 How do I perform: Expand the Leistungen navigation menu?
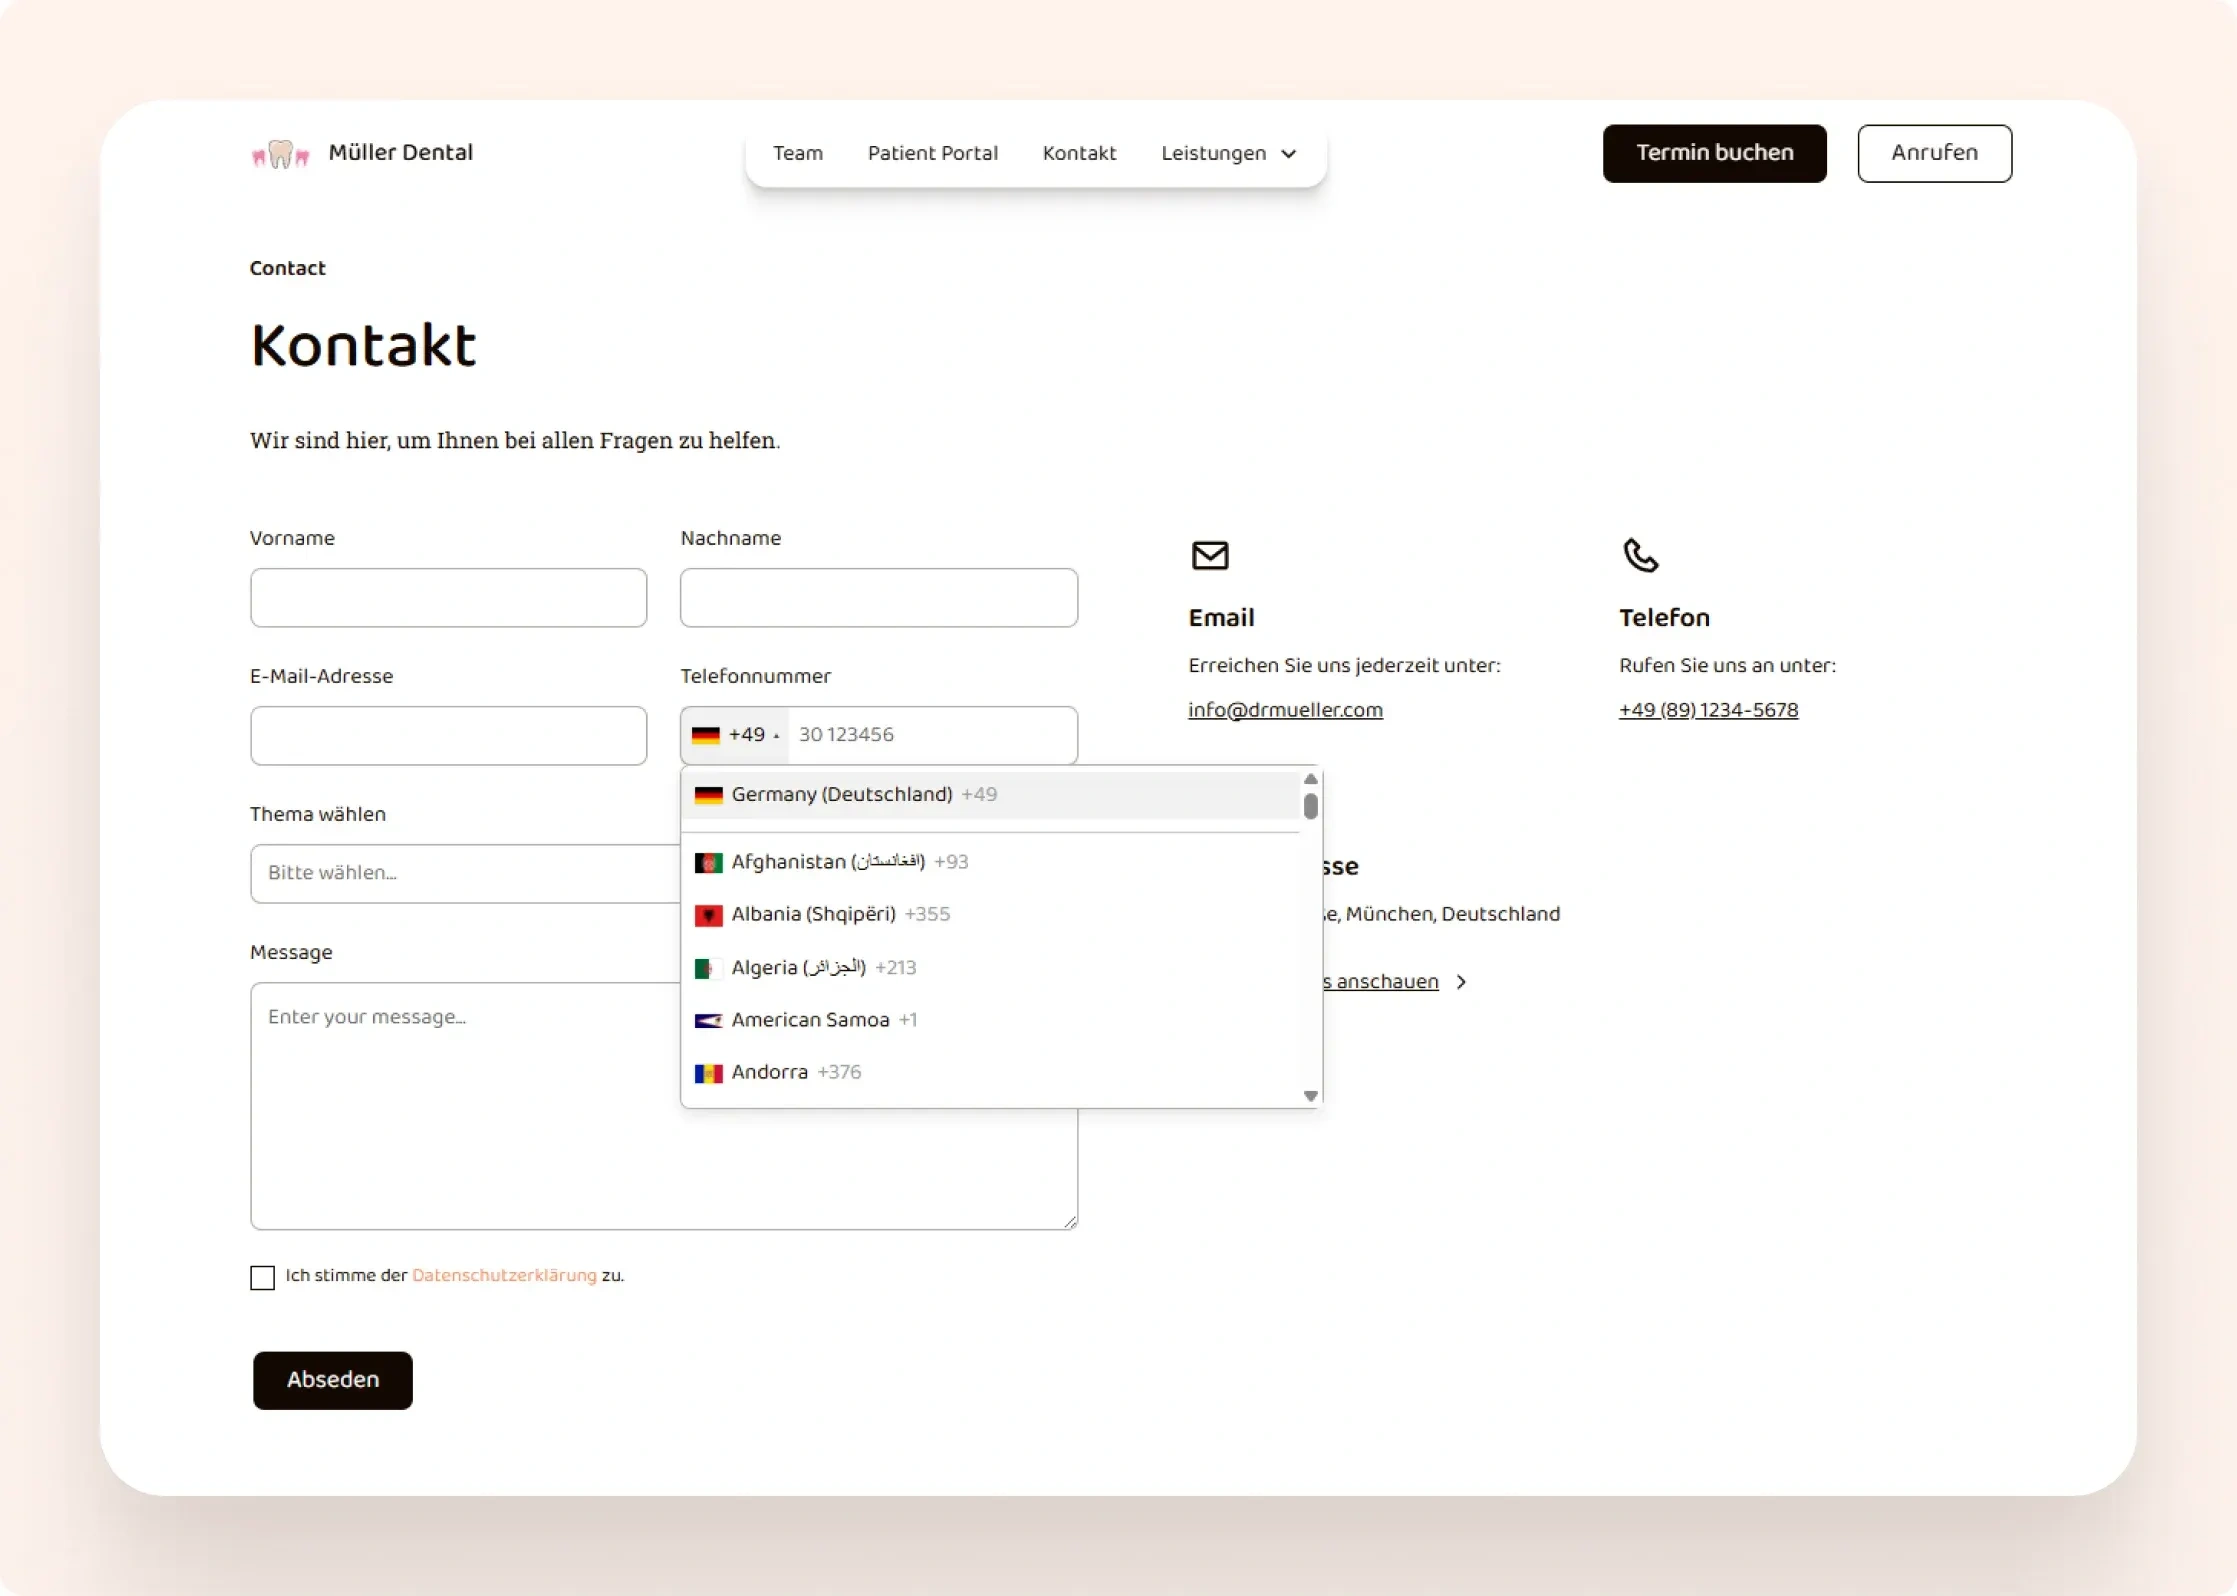coord(1227,153)
